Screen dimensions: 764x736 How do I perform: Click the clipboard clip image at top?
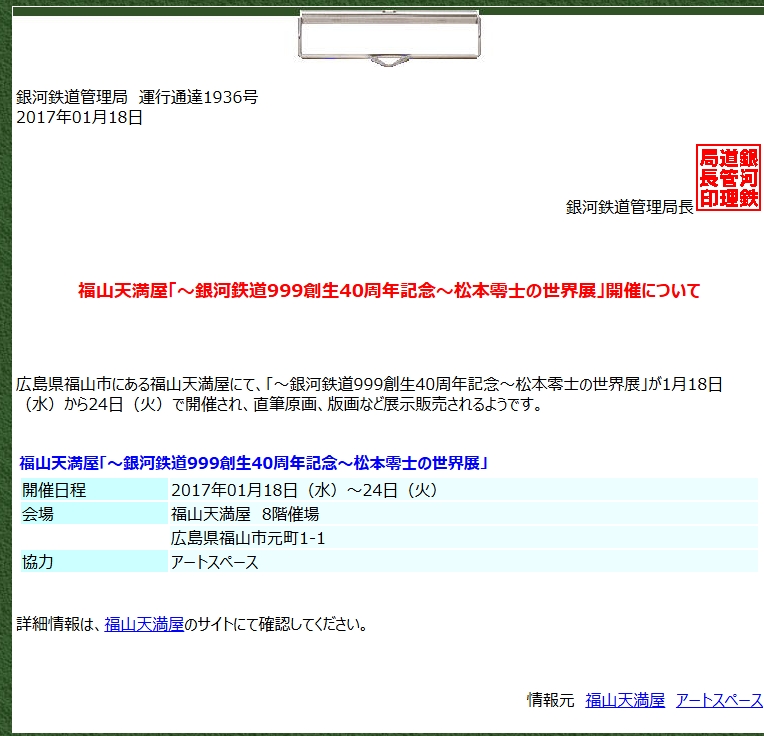coord(389,38)
